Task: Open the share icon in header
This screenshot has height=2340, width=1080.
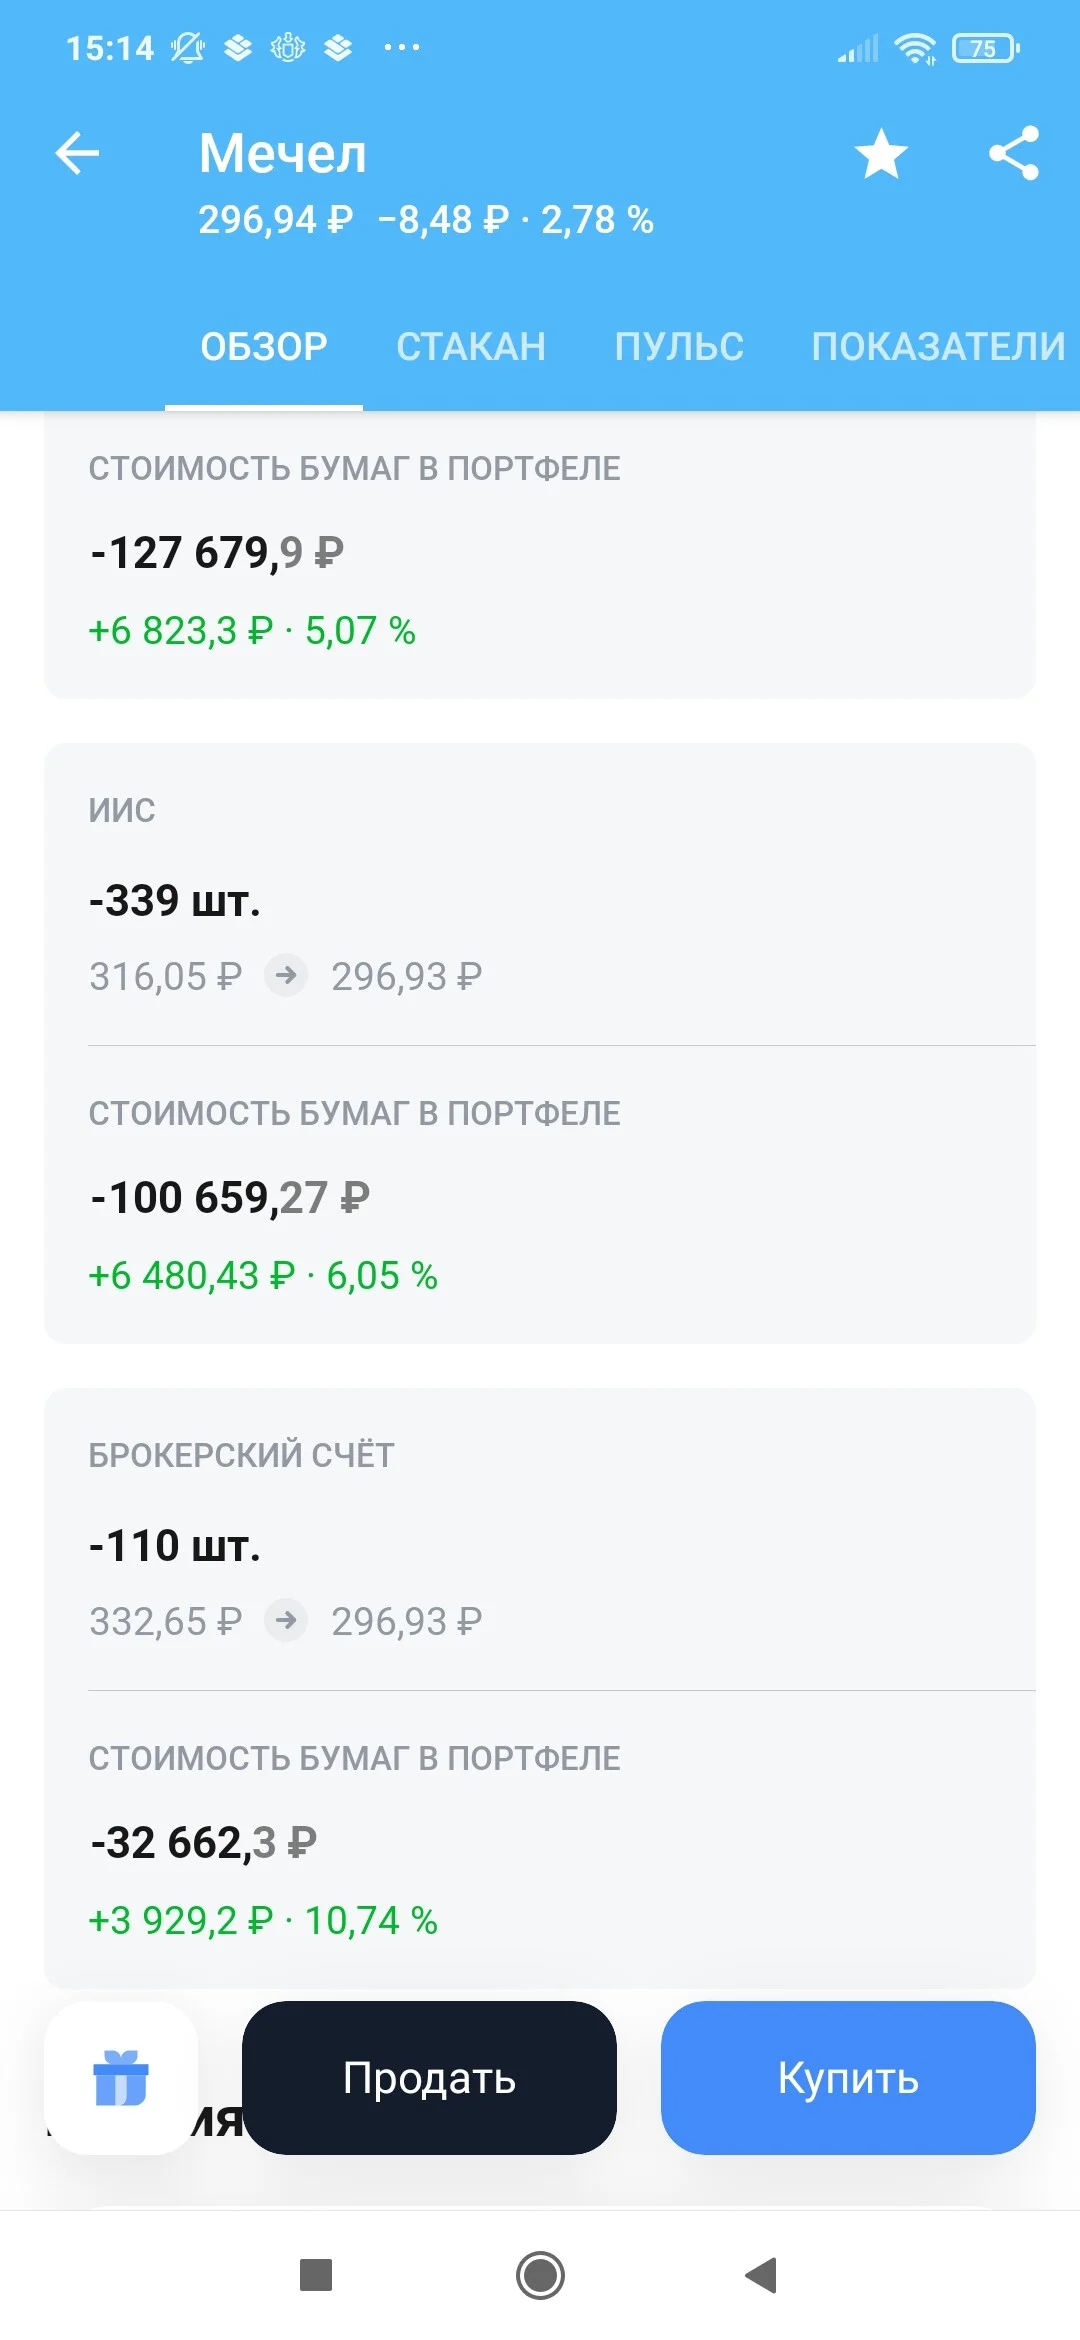Action: coord(1014,153)
